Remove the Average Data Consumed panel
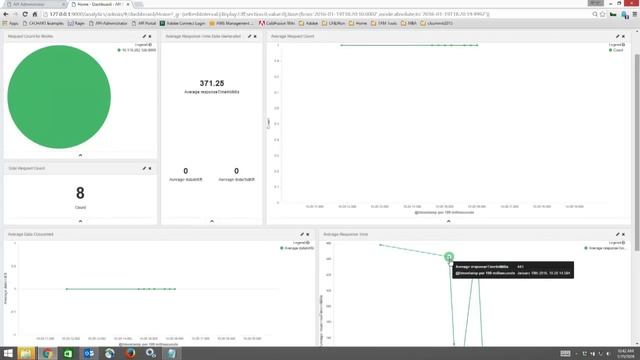Screen dimensions: 640x360 pyautogui.click(x=308, y=234)
